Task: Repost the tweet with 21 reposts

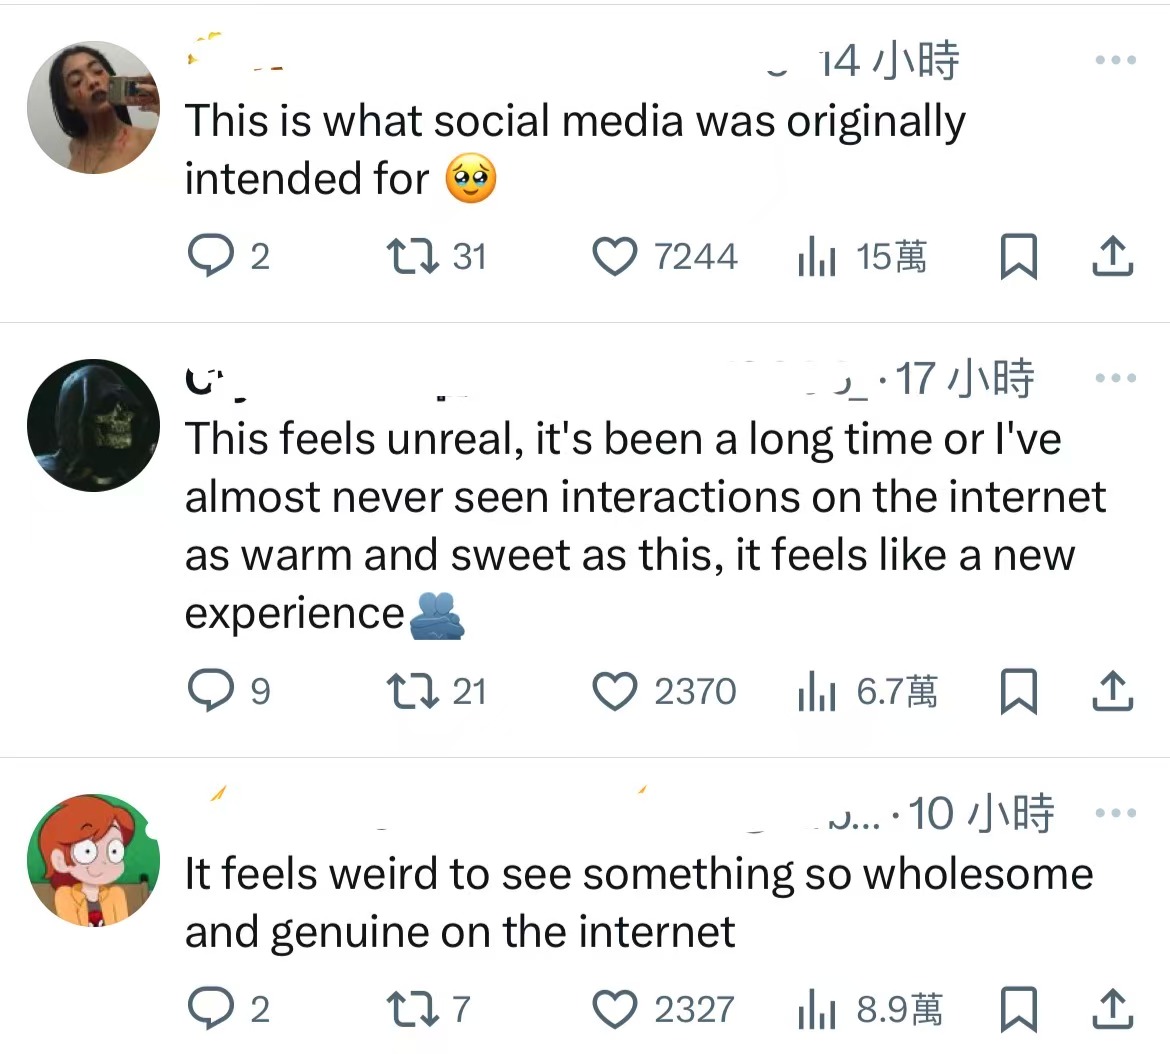Action: coord(412,691)
